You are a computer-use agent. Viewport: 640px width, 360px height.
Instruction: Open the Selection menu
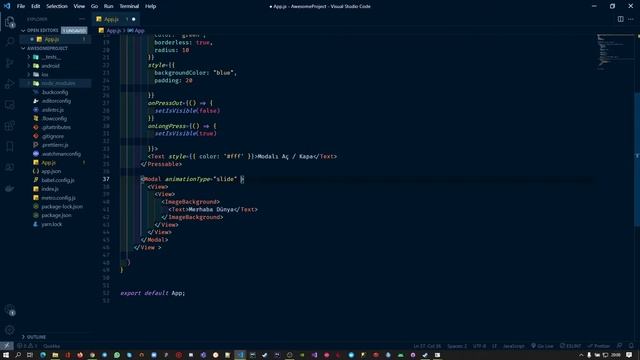[x=57, y=6]
